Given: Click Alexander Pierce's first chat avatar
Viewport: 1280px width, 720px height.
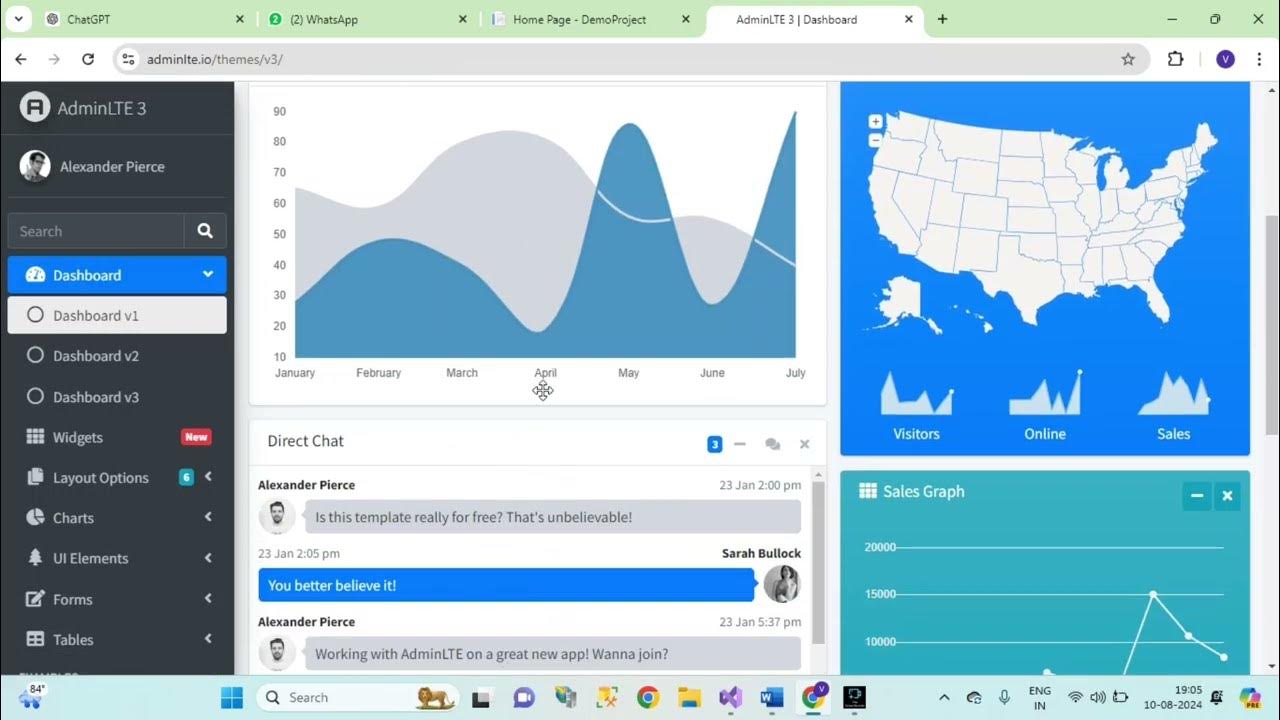Looking at the screenshot, I should click(x=277, y=516).
